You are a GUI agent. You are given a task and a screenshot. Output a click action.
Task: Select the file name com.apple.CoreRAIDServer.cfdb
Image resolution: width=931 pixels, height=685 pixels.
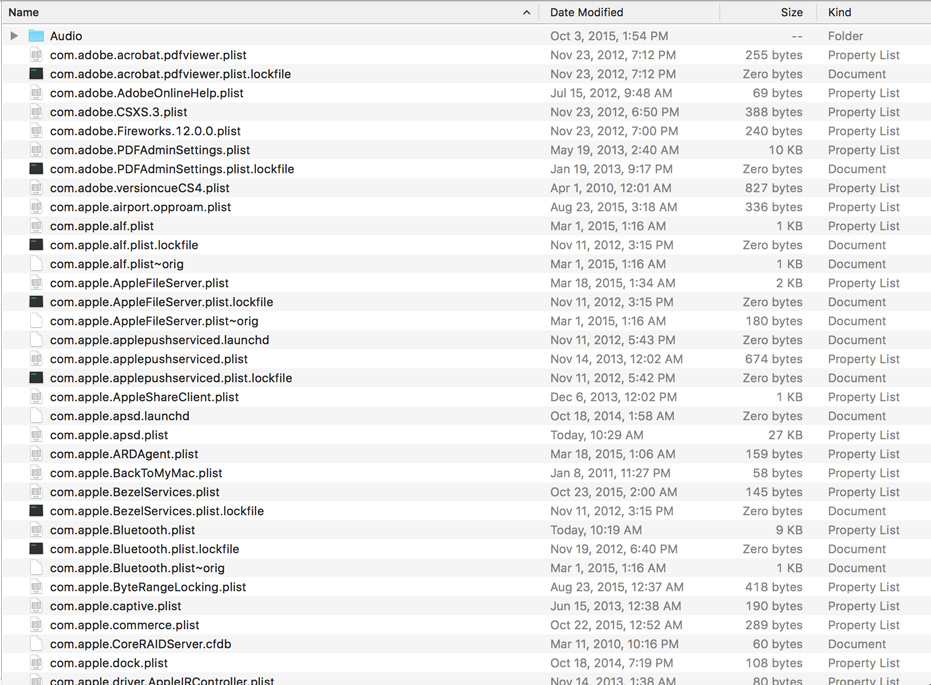(x=141, y=644)
